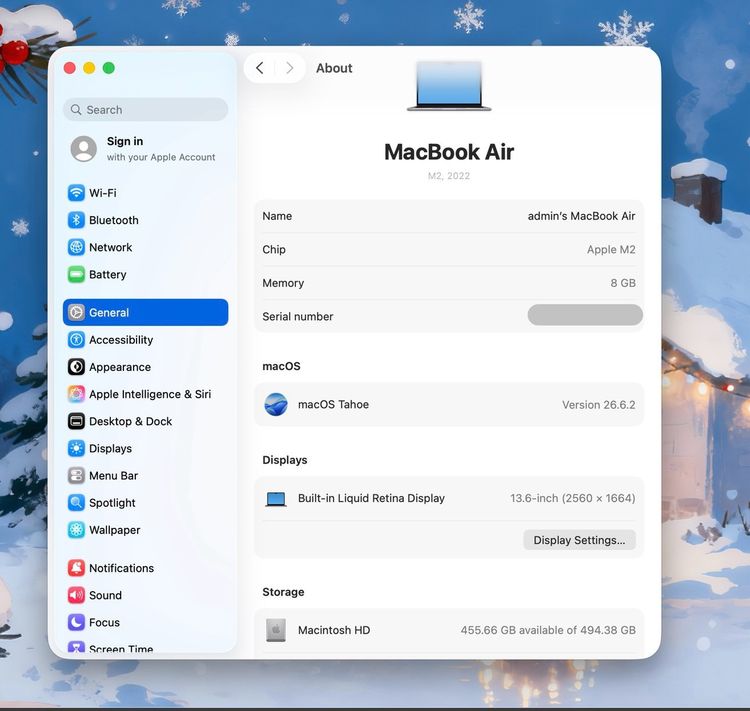Viewport: 750px width, 711px height.
Task: Select the Wallpaper flower icon
Action: (76, 530)
